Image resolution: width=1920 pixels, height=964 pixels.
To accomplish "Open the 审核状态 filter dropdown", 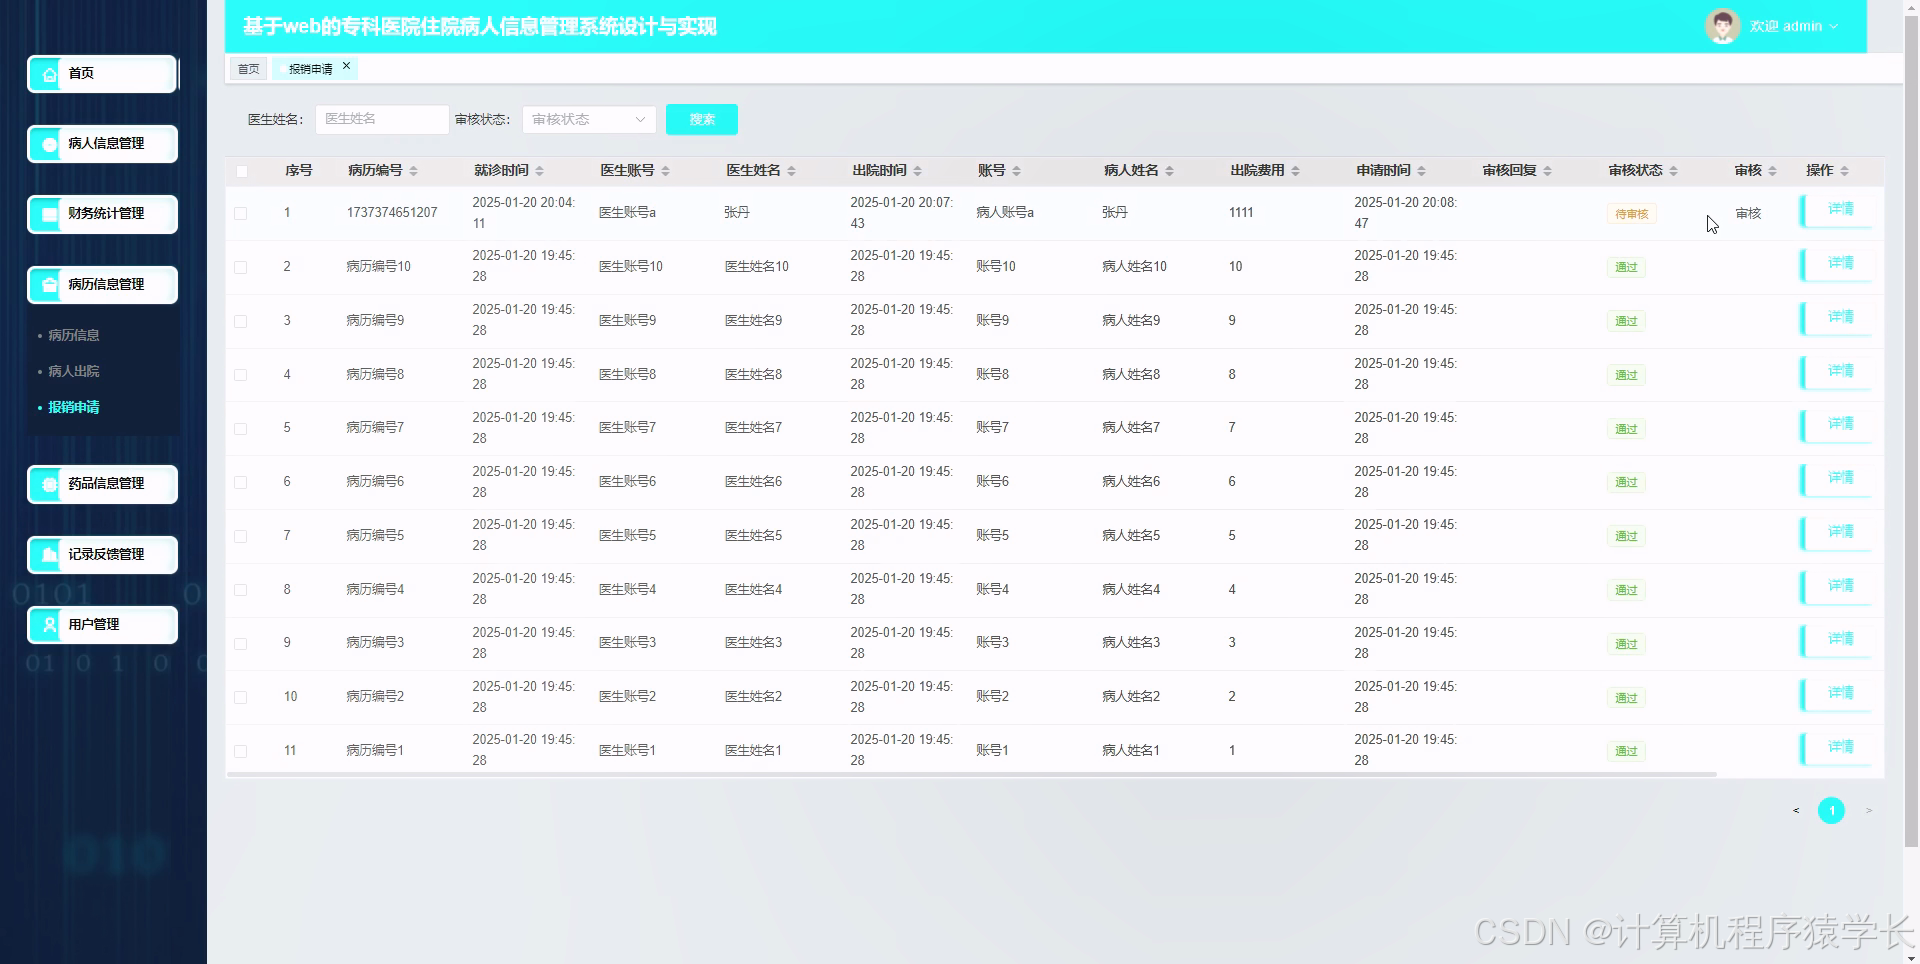I will pyautogui.click(x=589, y=120).
